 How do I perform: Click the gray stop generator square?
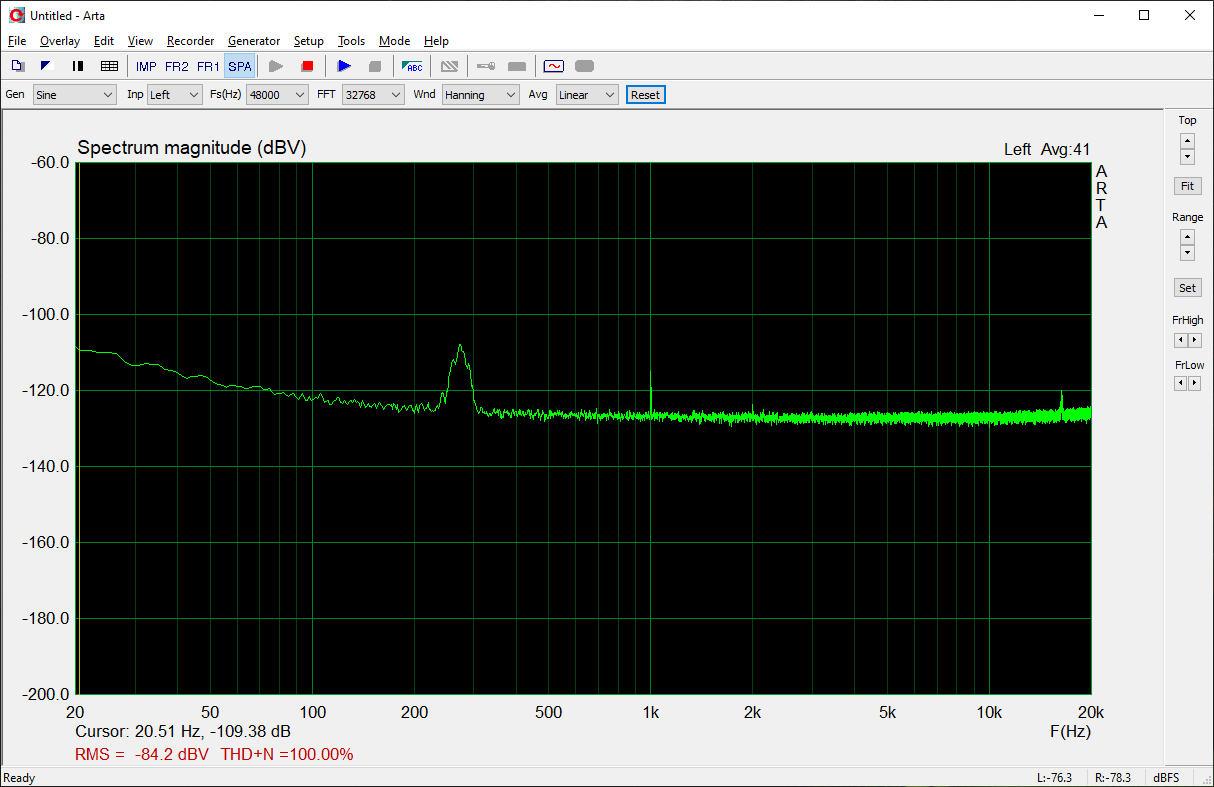(375, 66)
